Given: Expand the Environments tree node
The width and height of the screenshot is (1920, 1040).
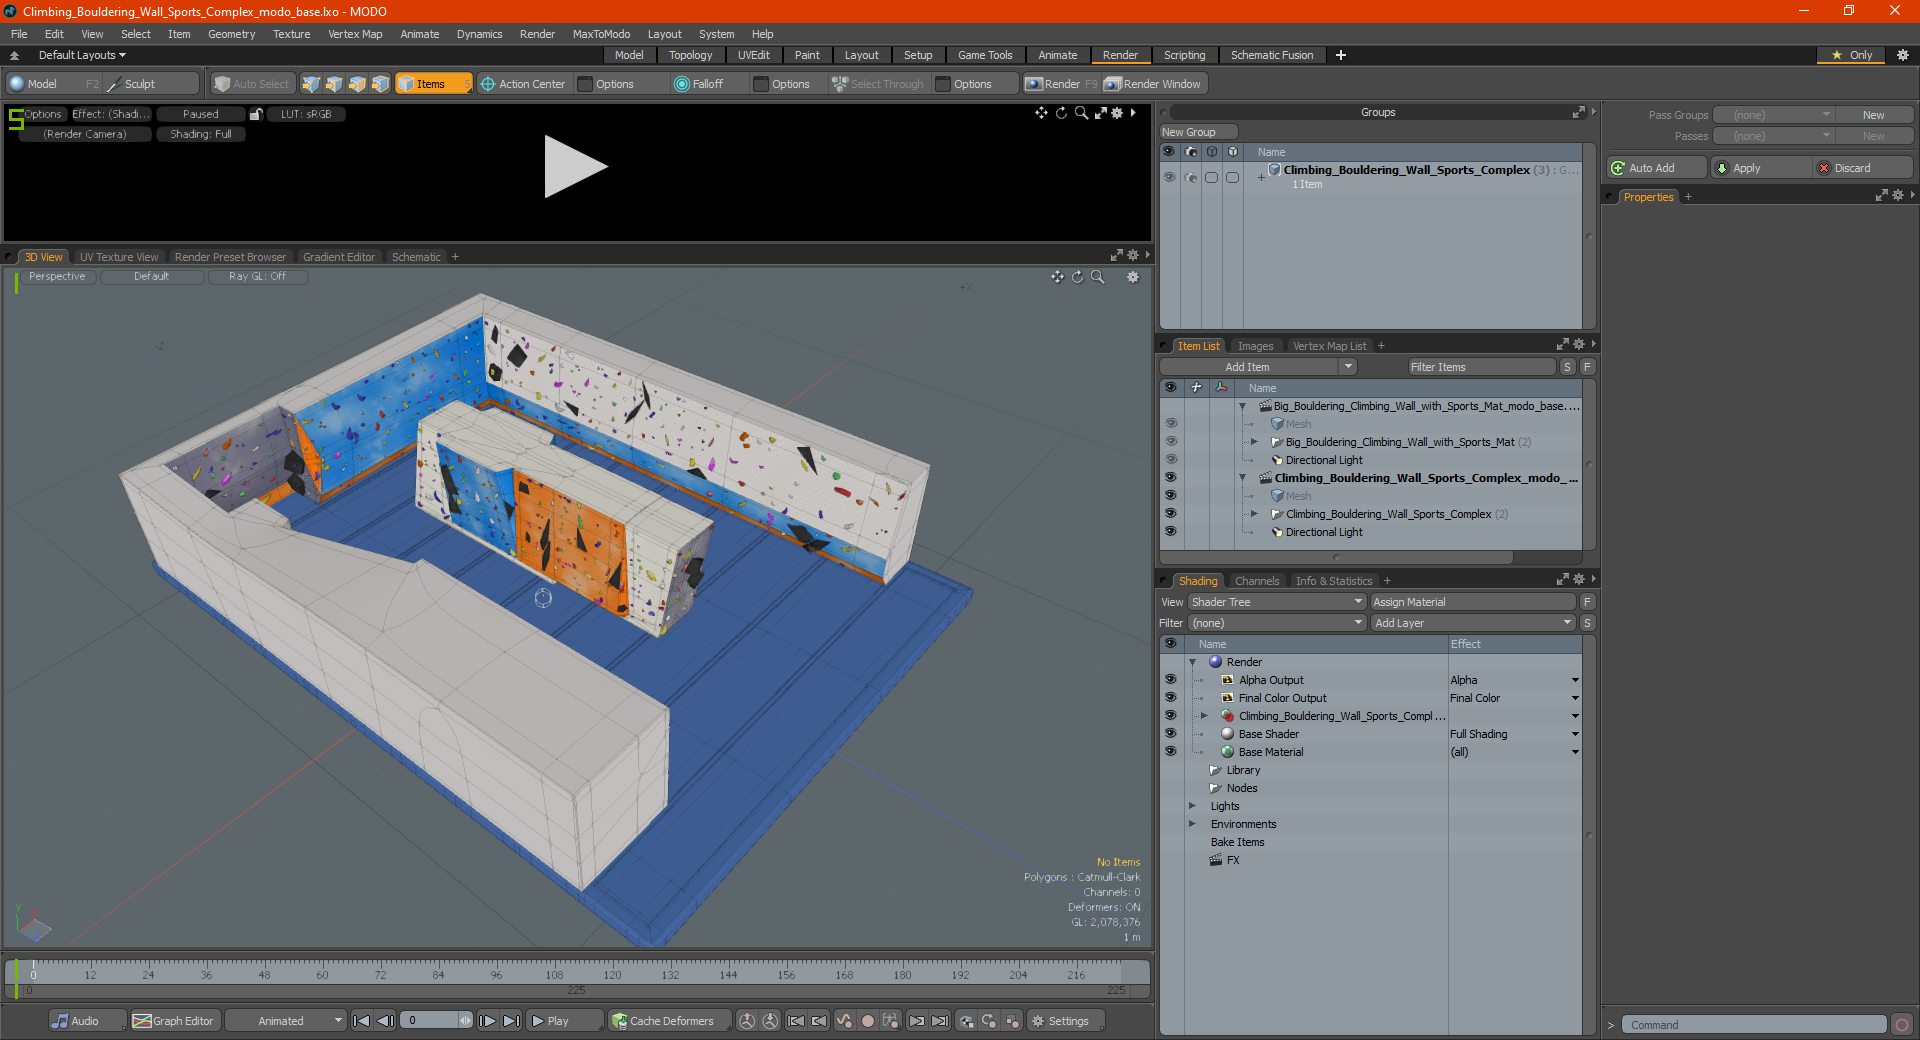Looking at the screenshot, I should click(x=1192, y=824).
